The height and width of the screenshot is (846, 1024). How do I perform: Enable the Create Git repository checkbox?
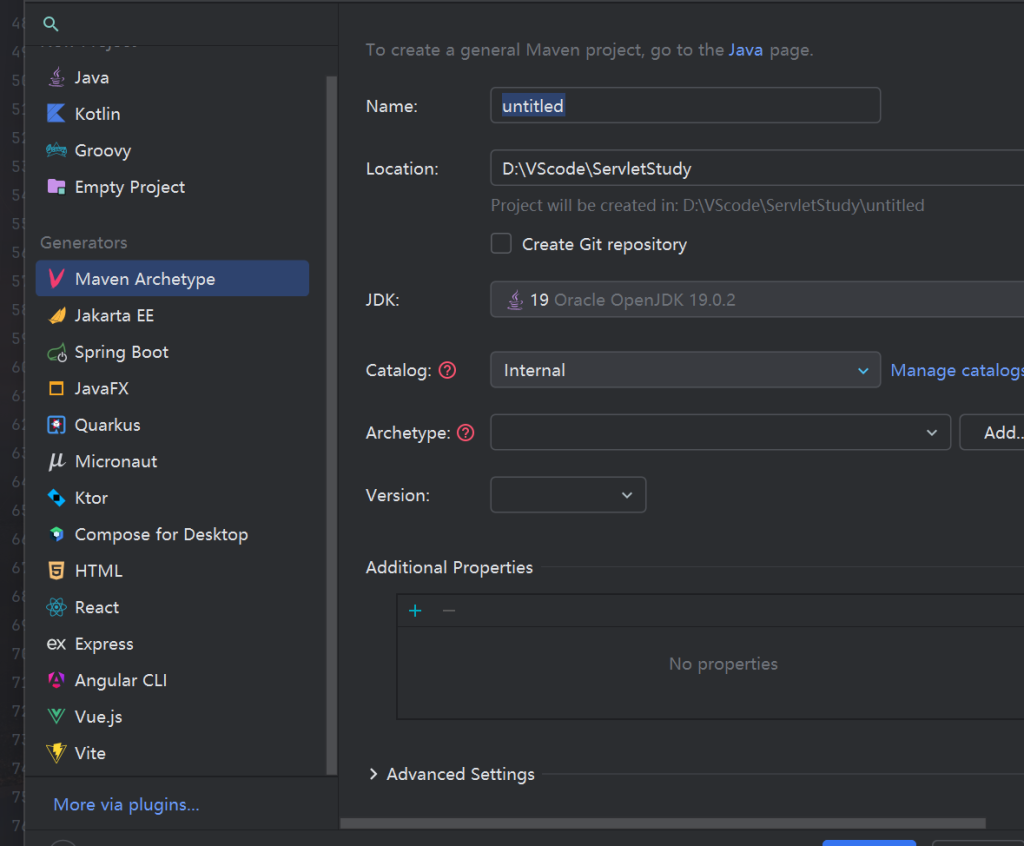(x=501, y=244)
